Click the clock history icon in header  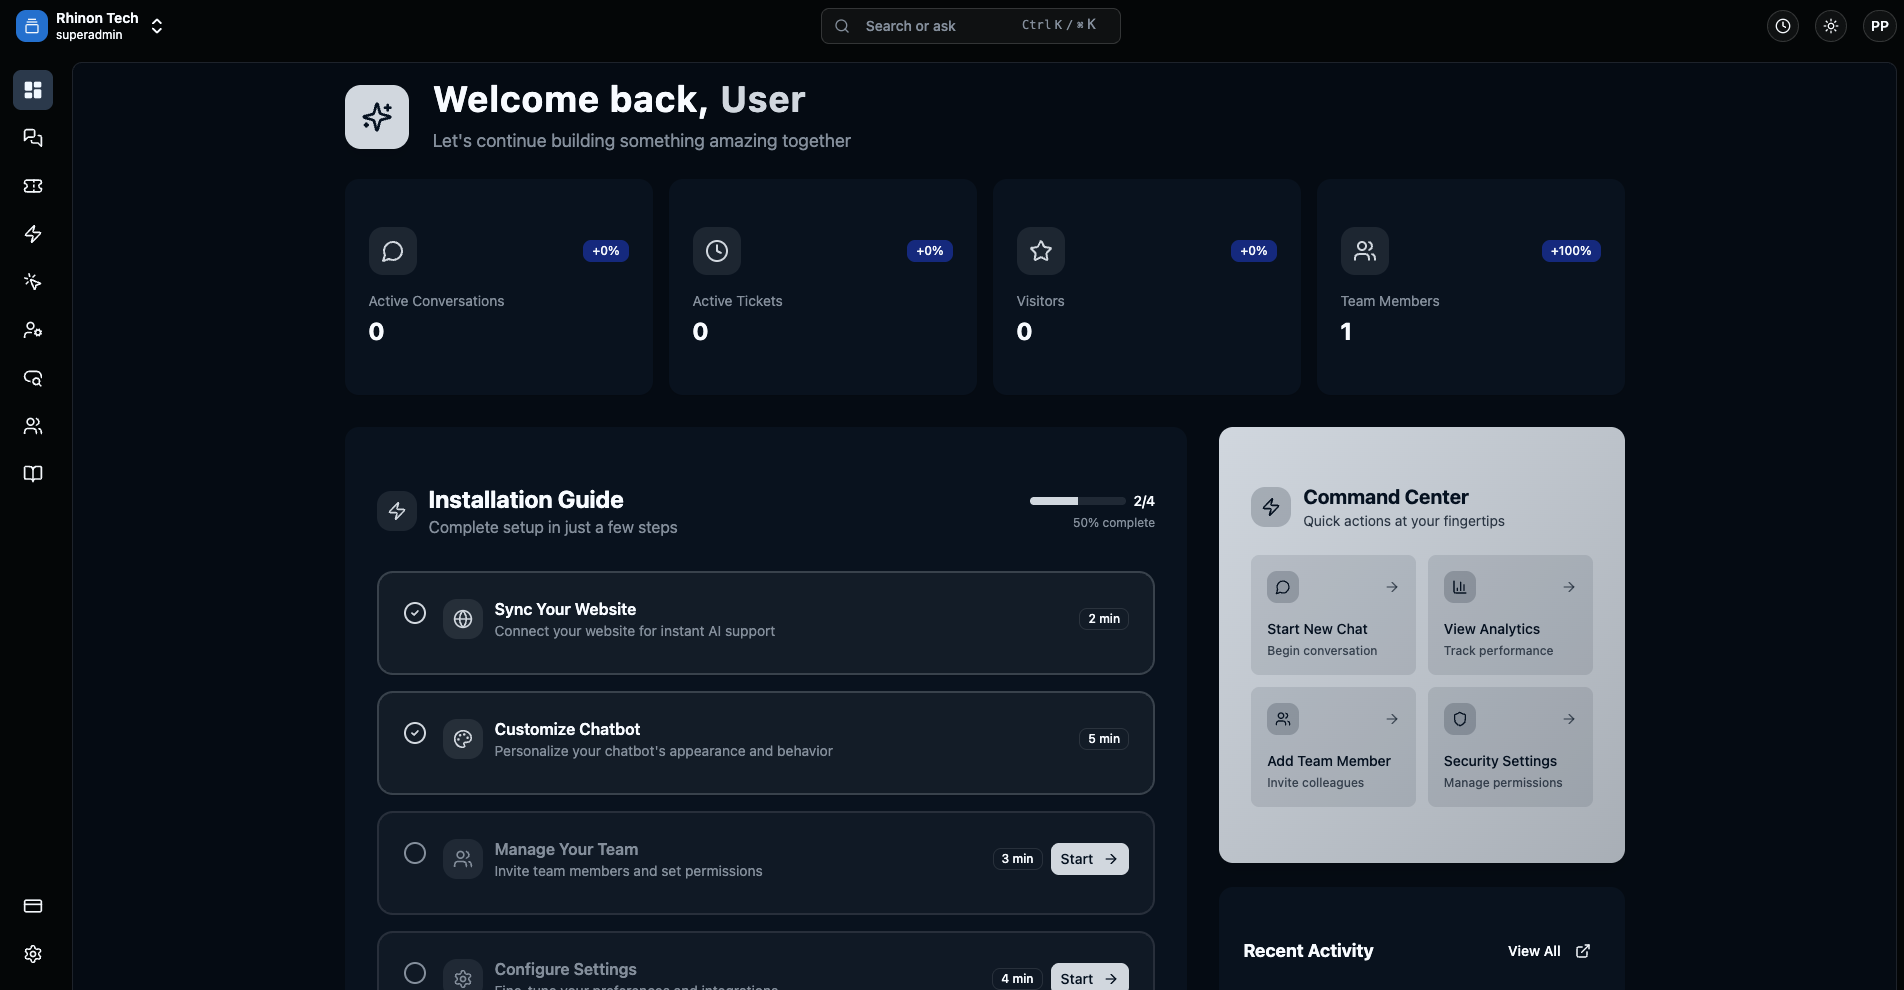click(x=1783, y=27)
